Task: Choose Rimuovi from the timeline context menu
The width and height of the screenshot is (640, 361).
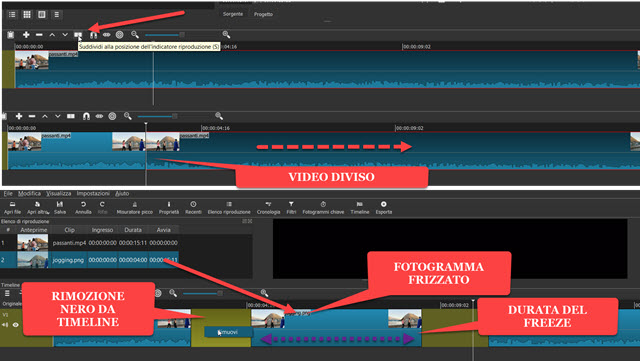Action: coord(228,332)
